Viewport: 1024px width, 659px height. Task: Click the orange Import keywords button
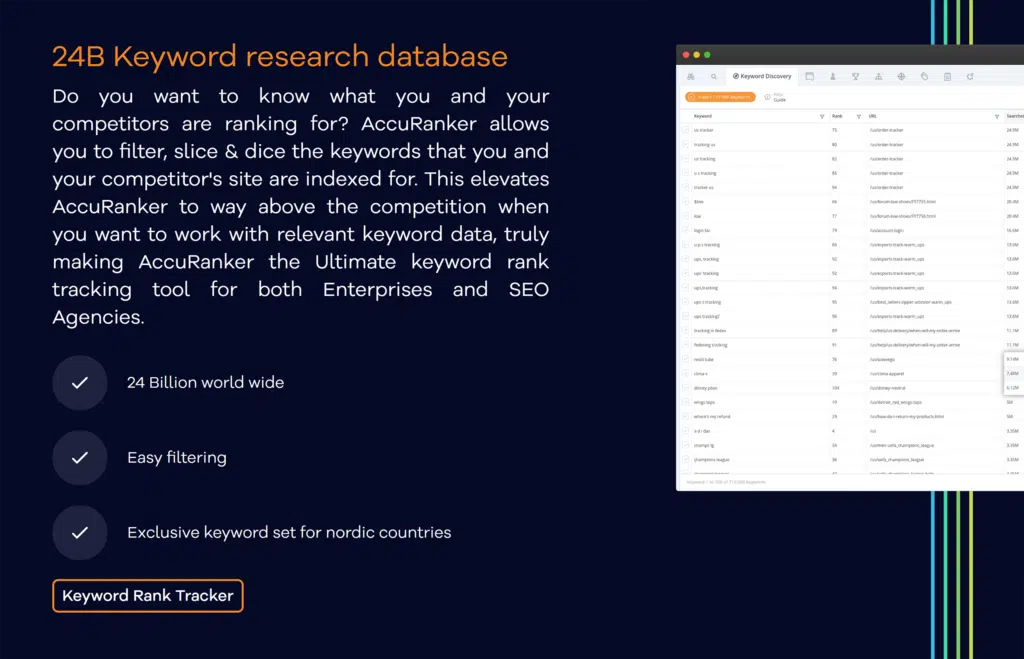[720, 97]
